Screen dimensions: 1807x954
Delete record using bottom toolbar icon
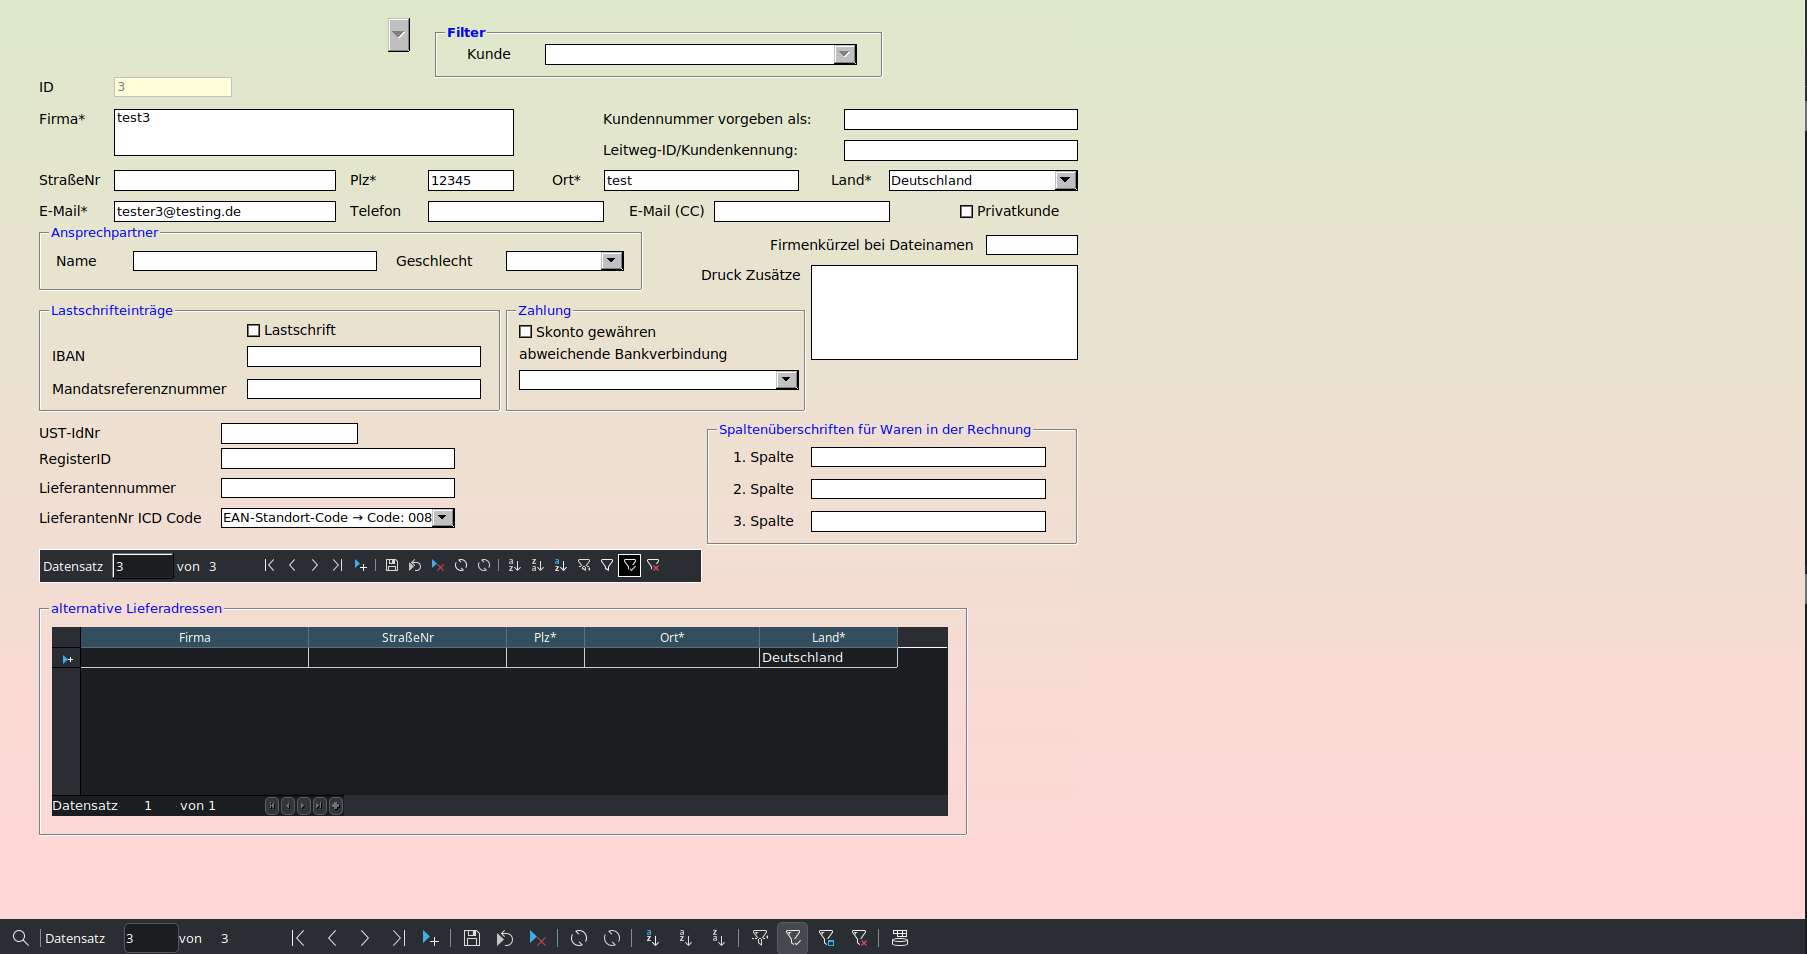(538, 938)
